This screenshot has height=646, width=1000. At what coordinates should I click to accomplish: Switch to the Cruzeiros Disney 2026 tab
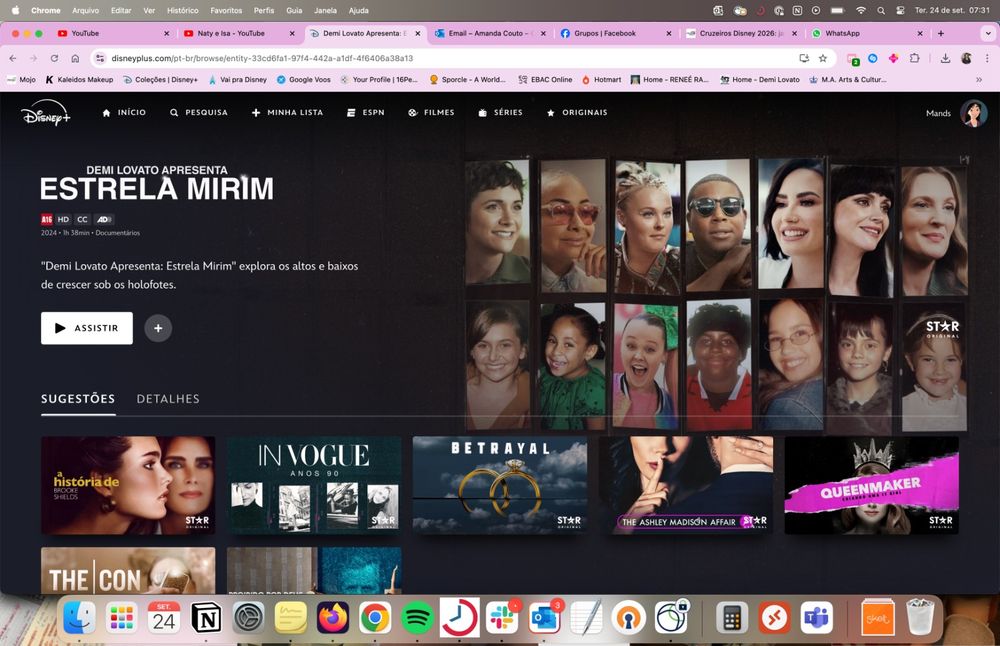tap(741, 33)
